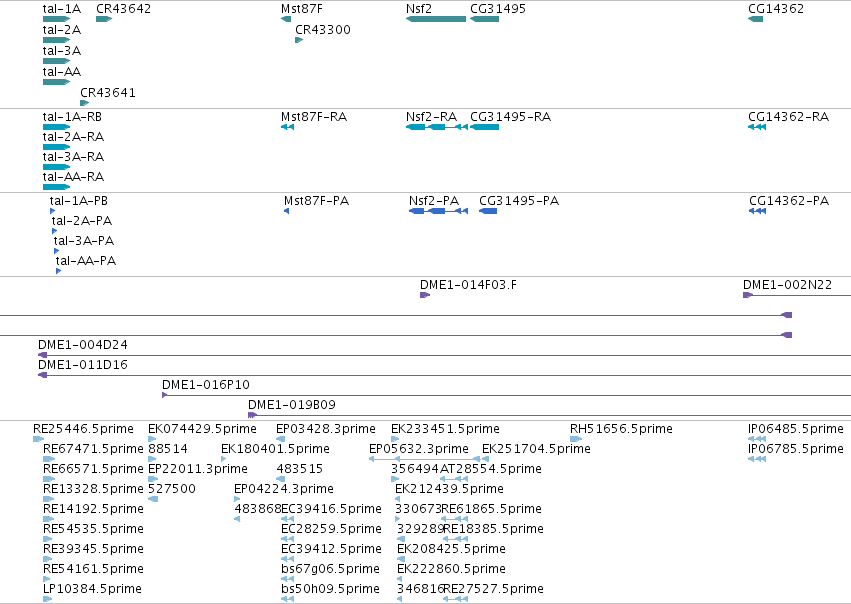This screenshot has width=851, height=604.
Task: Click the tal-3A-RA transcript label
Action: tap(73, 157)
